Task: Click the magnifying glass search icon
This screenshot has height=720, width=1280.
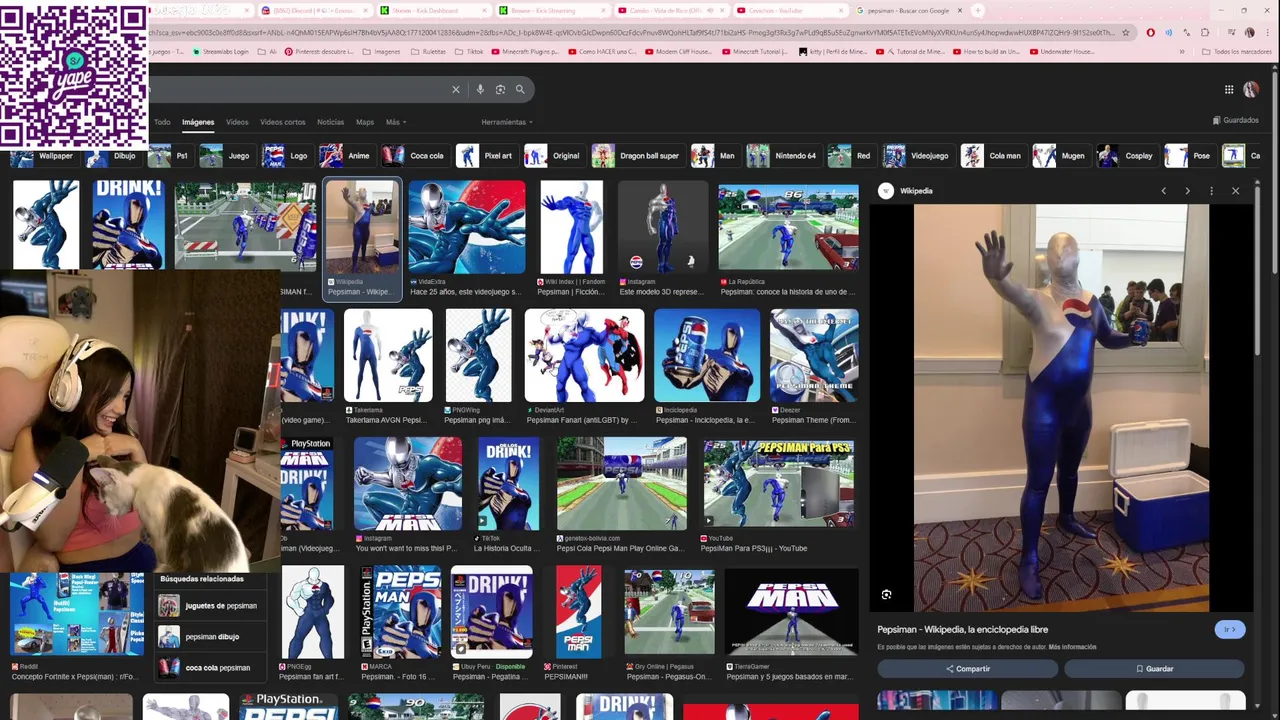Action: 520,89
